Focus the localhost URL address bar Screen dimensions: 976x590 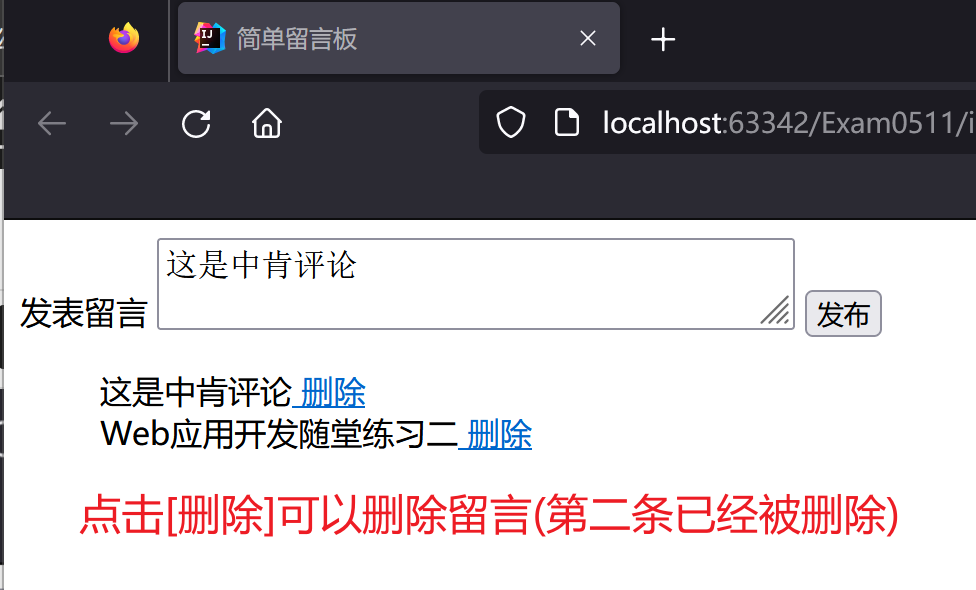tap(787, 123)
